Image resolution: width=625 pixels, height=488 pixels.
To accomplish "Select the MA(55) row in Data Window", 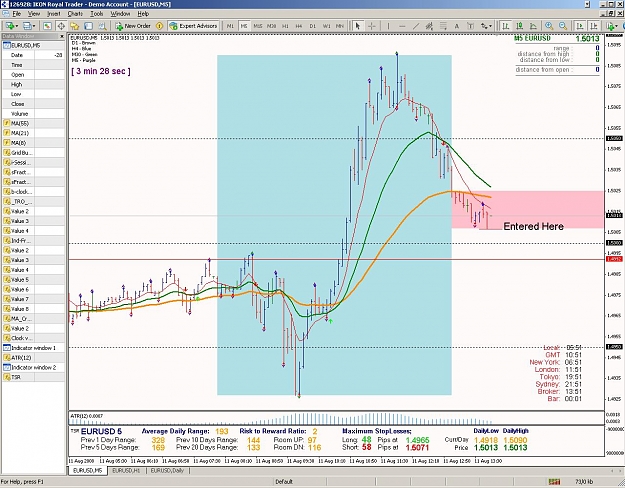I will point(33,123).
